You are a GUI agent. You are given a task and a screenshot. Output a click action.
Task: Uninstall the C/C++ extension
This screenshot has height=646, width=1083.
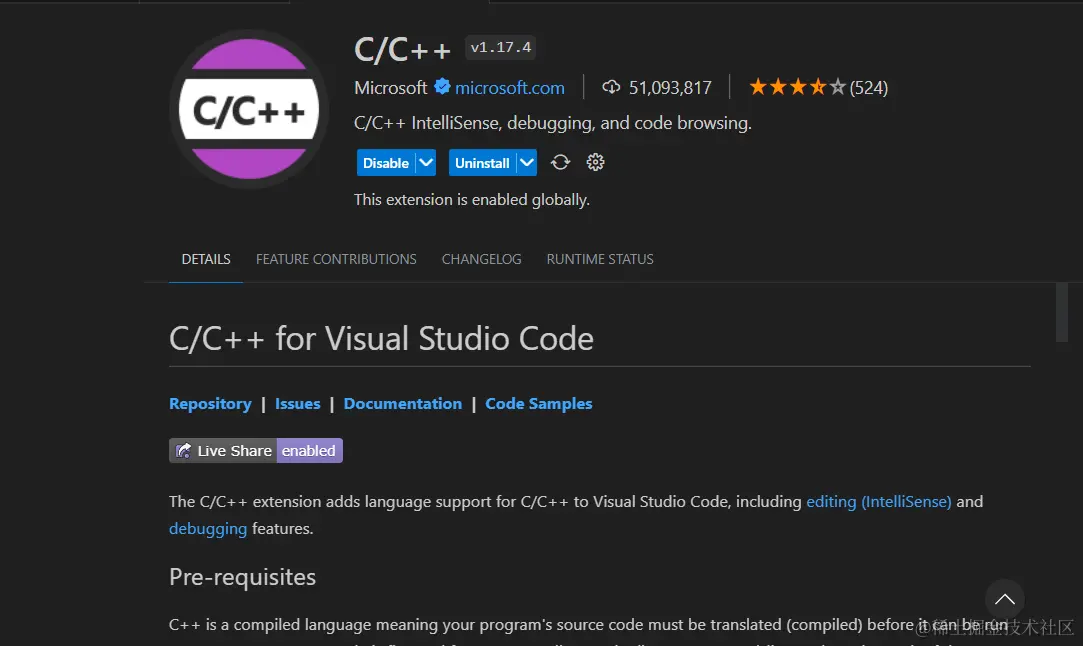click(x=482, y=162)
